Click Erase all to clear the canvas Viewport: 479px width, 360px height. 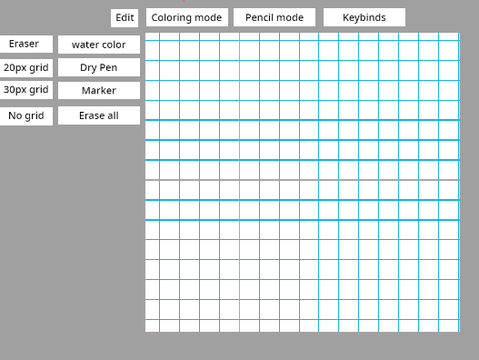tap(99, 115)
